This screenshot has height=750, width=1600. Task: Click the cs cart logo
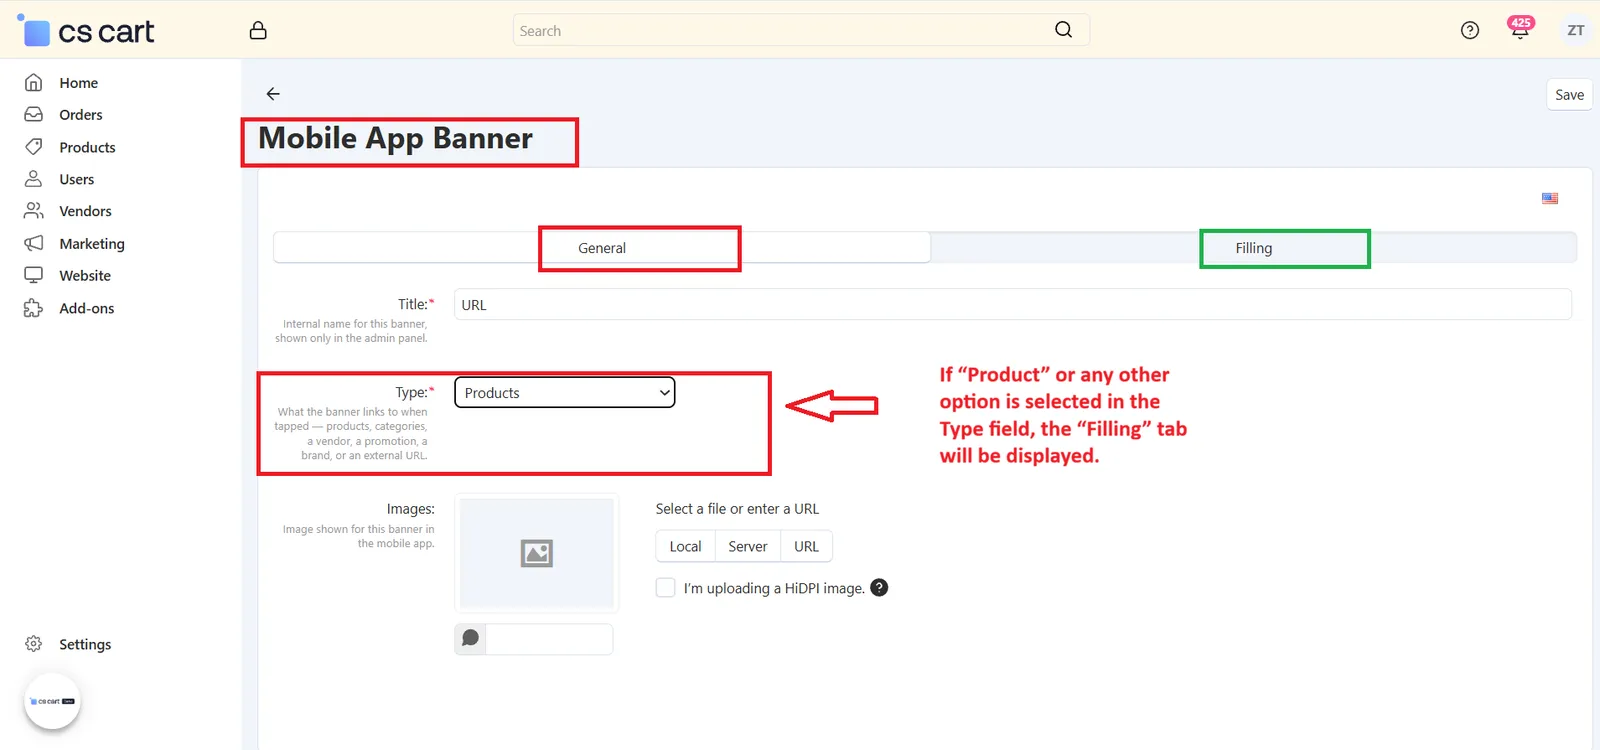86,31
